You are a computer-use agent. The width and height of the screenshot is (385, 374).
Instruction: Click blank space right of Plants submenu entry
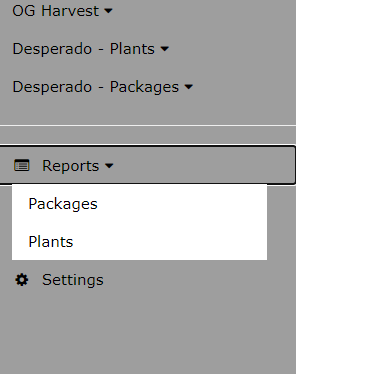tap(170, 242)
